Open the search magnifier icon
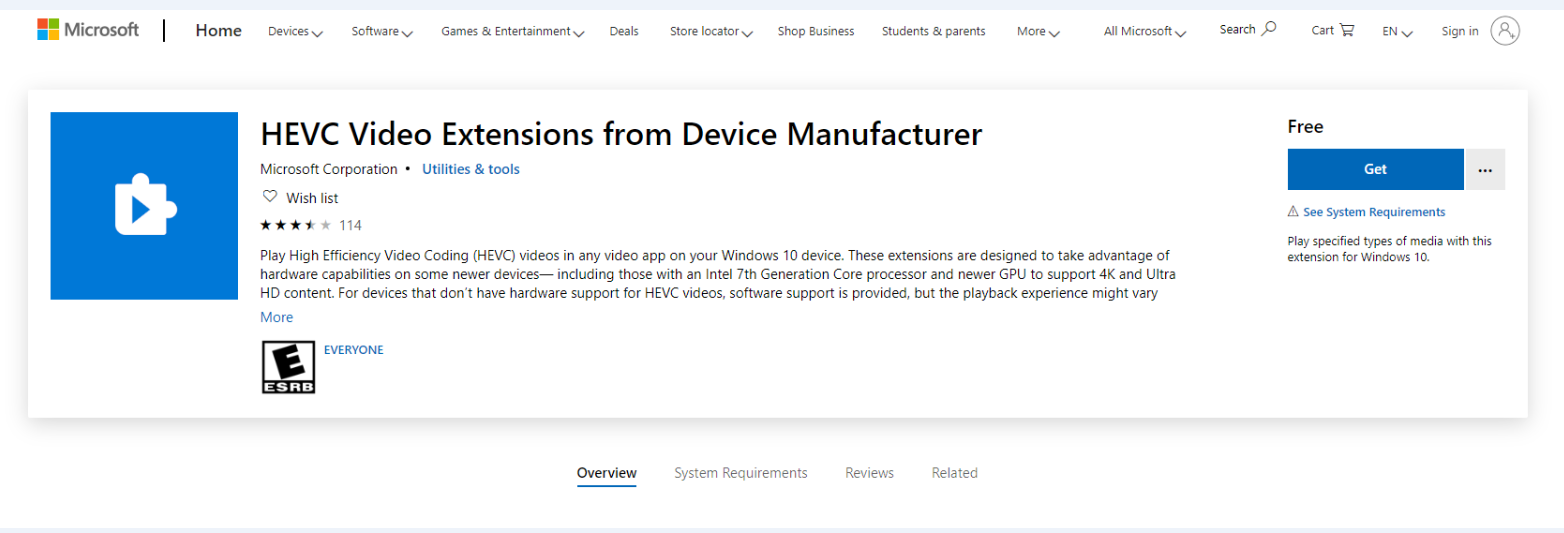The width and height of the screenshot is (1564, 533). click(x=1269, y=29)
